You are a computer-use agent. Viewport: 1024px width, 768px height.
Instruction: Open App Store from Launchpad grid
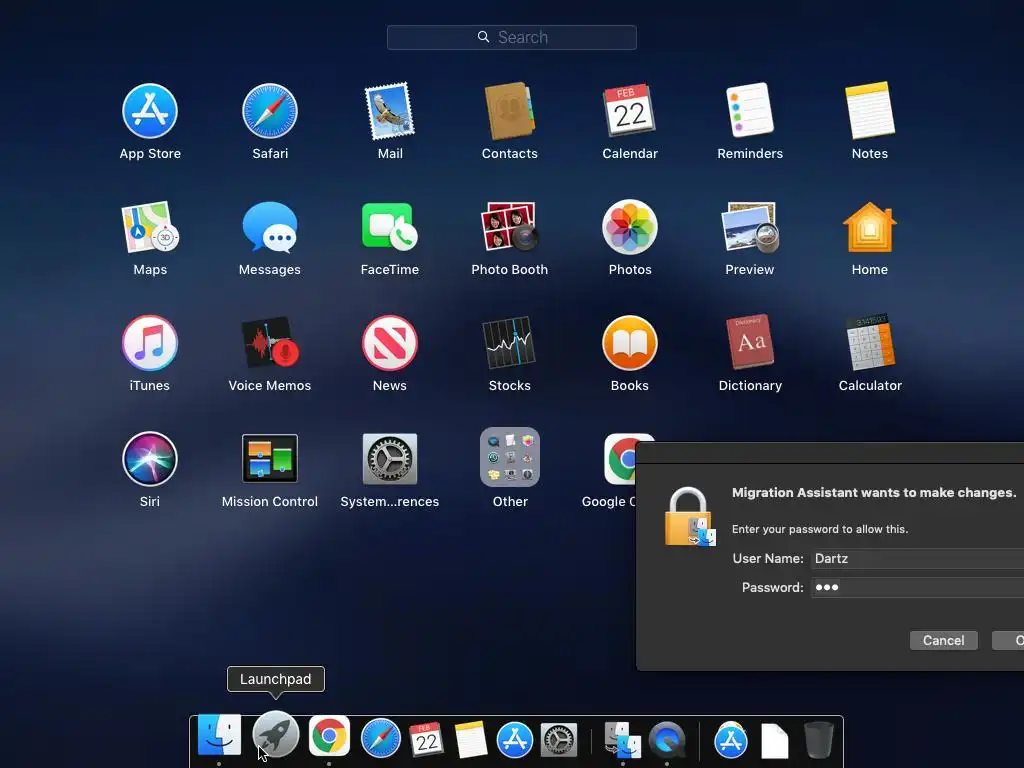(x=150, y=111)
